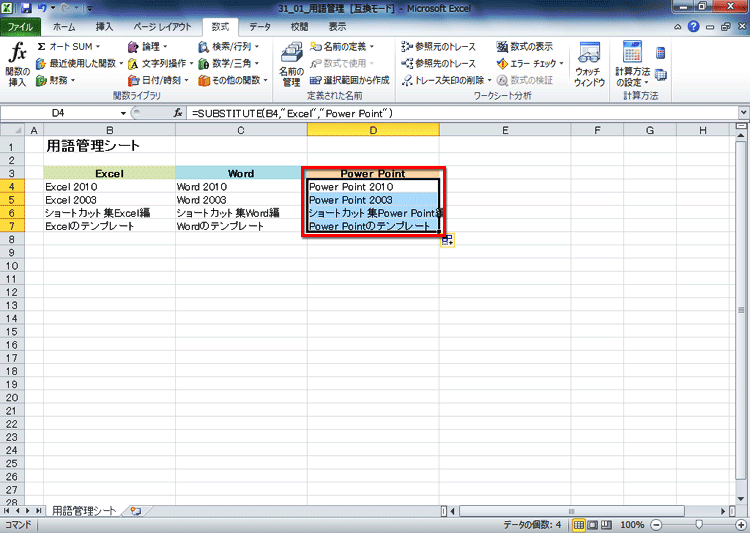Open Calculation Options (計算方法の設定)
The image size is (750, 533).
[x=632, y=65]
